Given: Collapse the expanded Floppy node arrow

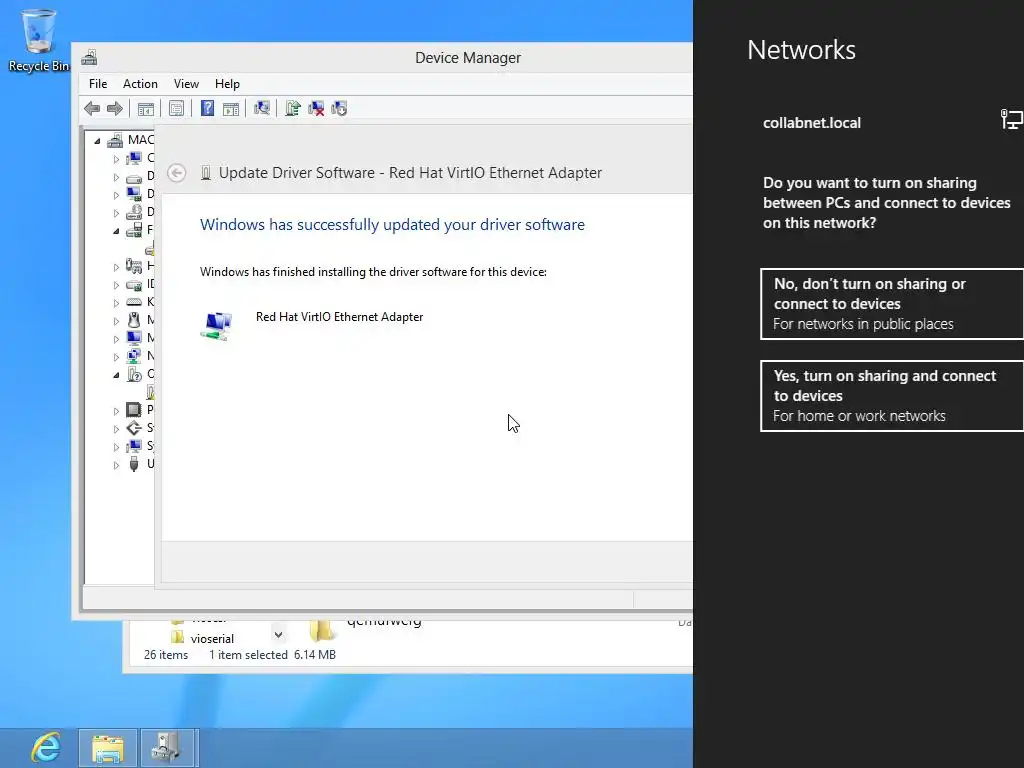Looking at the screenshot, I should tap(116, 231).
